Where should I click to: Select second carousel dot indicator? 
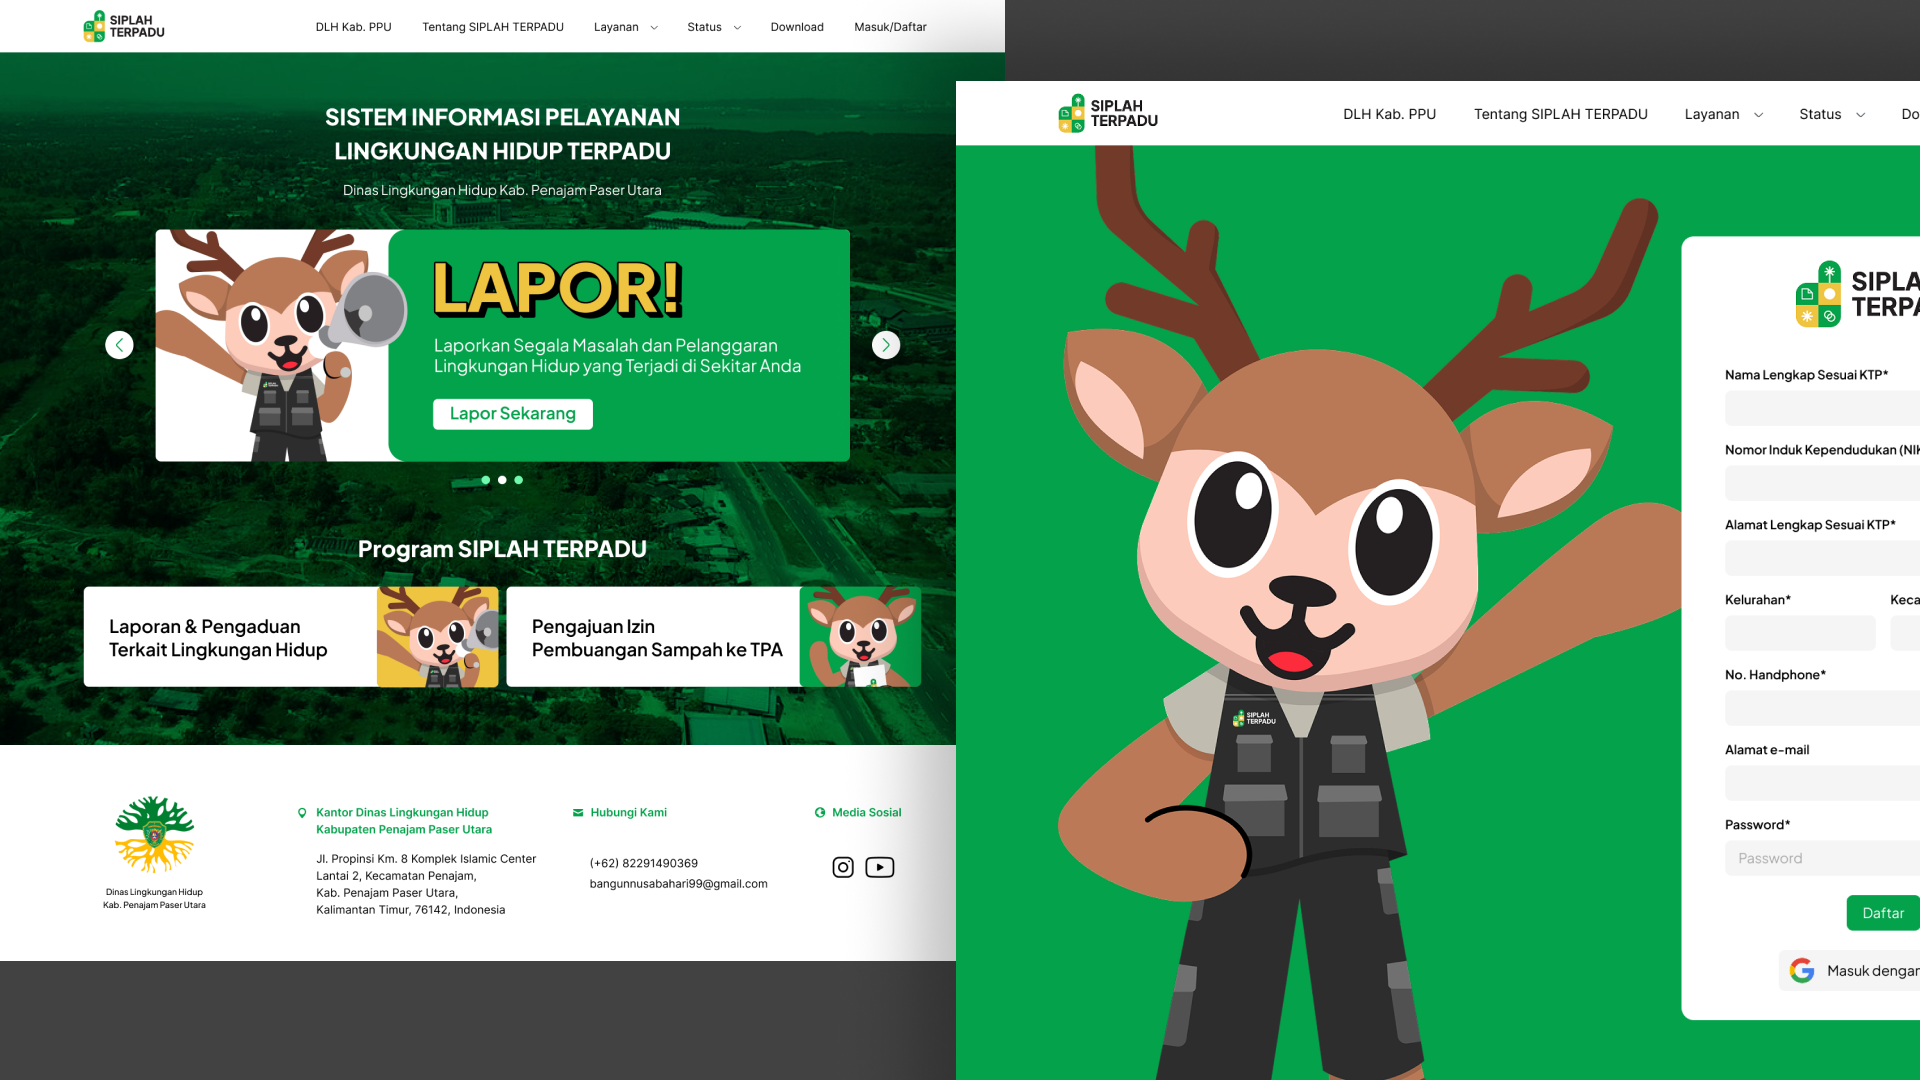(x=502, y=480)
